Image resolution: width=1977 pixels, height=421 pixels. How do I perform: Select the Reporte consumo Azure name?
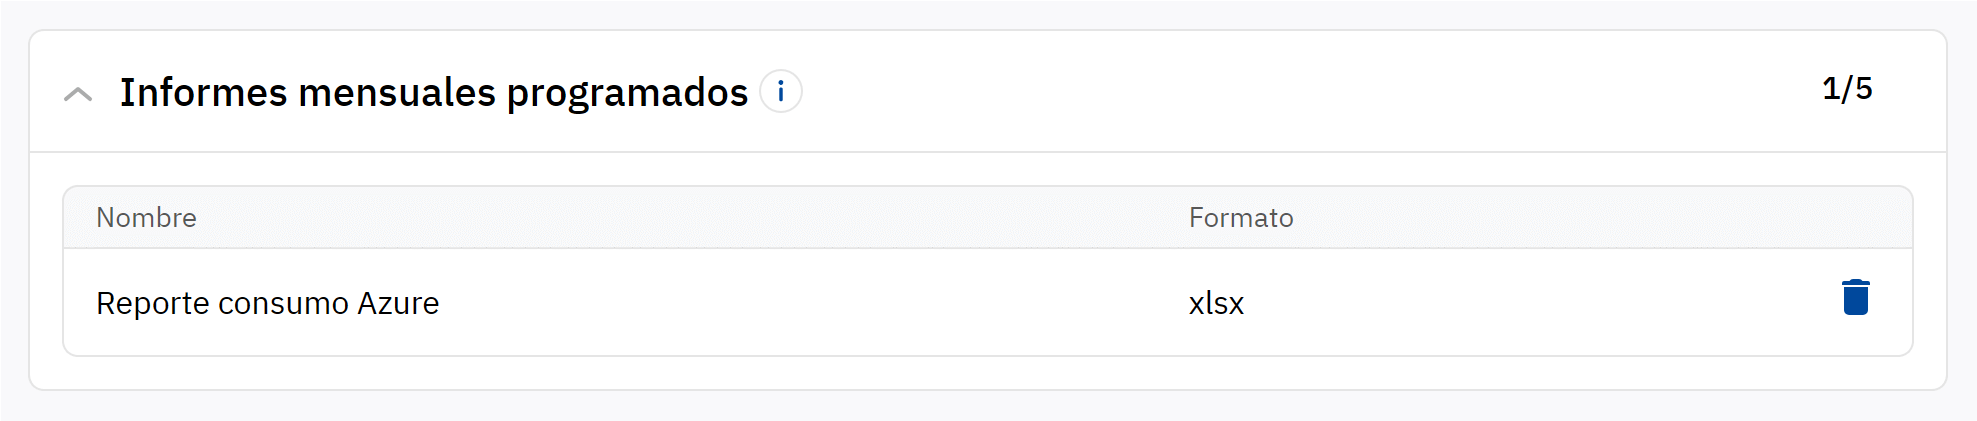pyautogui.click(x=267, y=303)
